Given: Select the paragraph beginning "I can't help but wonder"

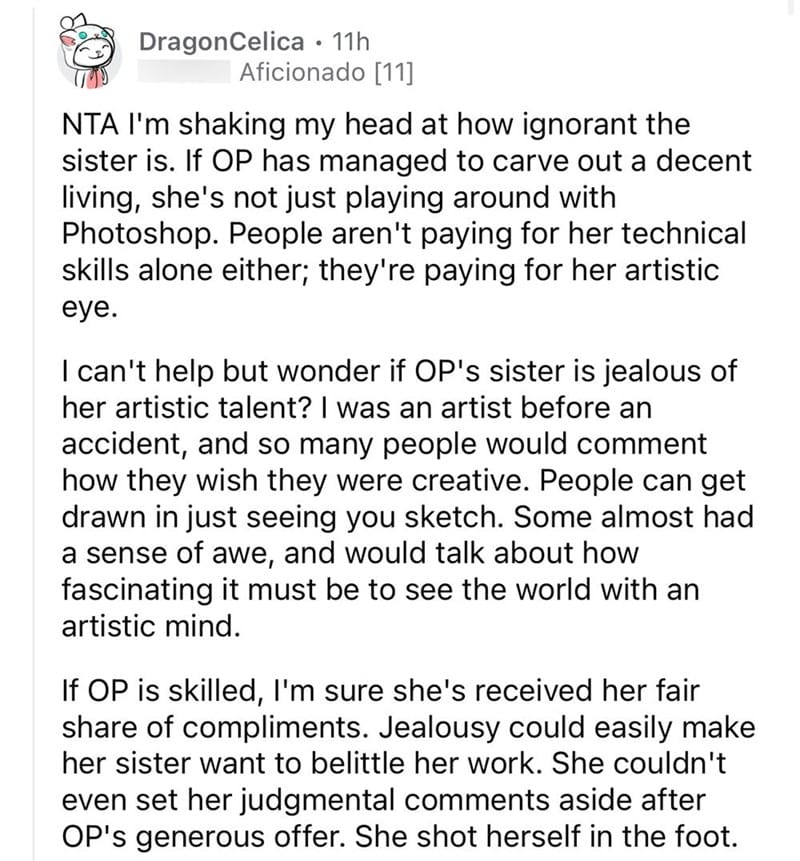Looking at the screenshot, I should [408, 499].
